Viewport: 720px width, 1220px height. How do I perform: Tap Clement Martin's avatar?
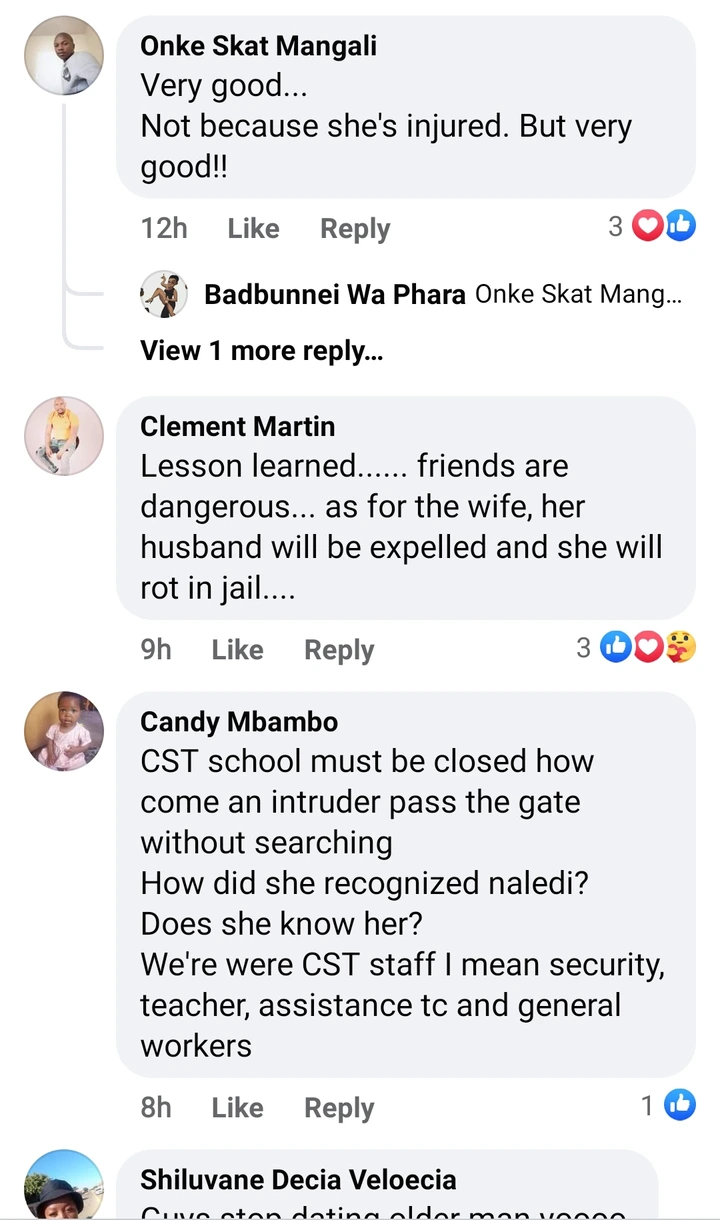64,436
